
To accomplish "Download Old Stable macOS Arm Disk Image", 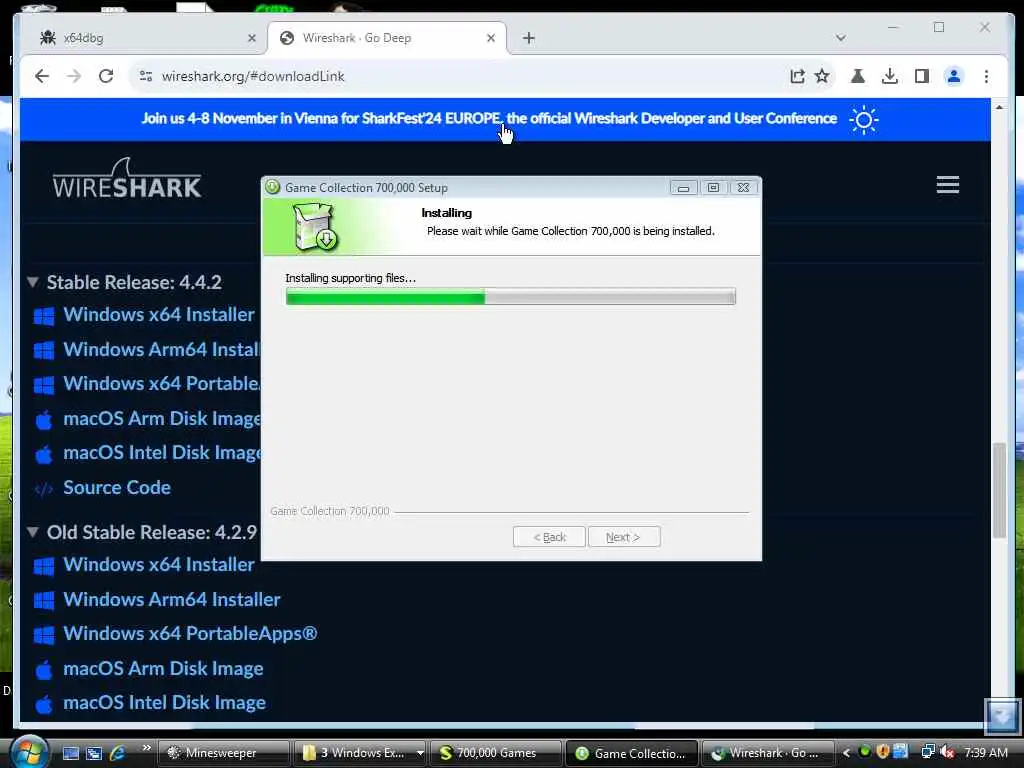I will (163, 668).
